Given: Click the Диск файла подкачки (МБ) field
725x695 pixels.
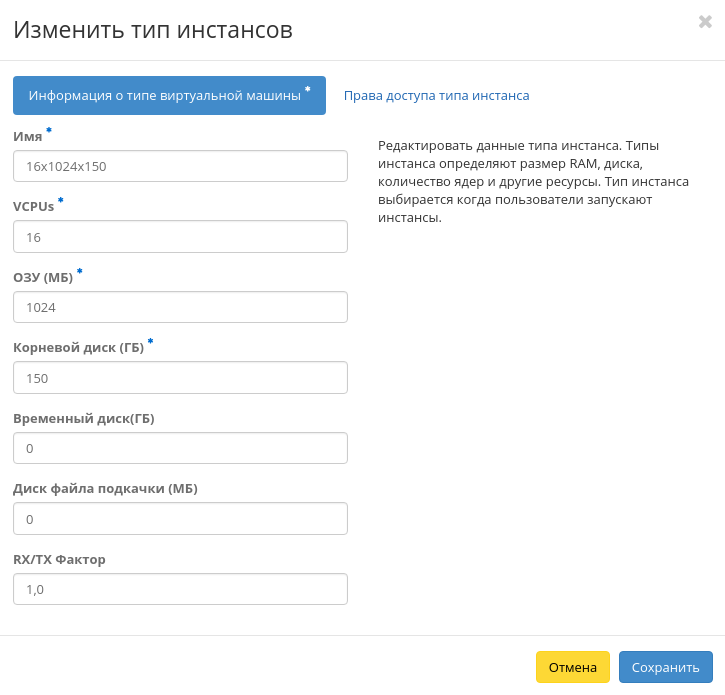Looking at the screenshot, I should coord(180,518).
